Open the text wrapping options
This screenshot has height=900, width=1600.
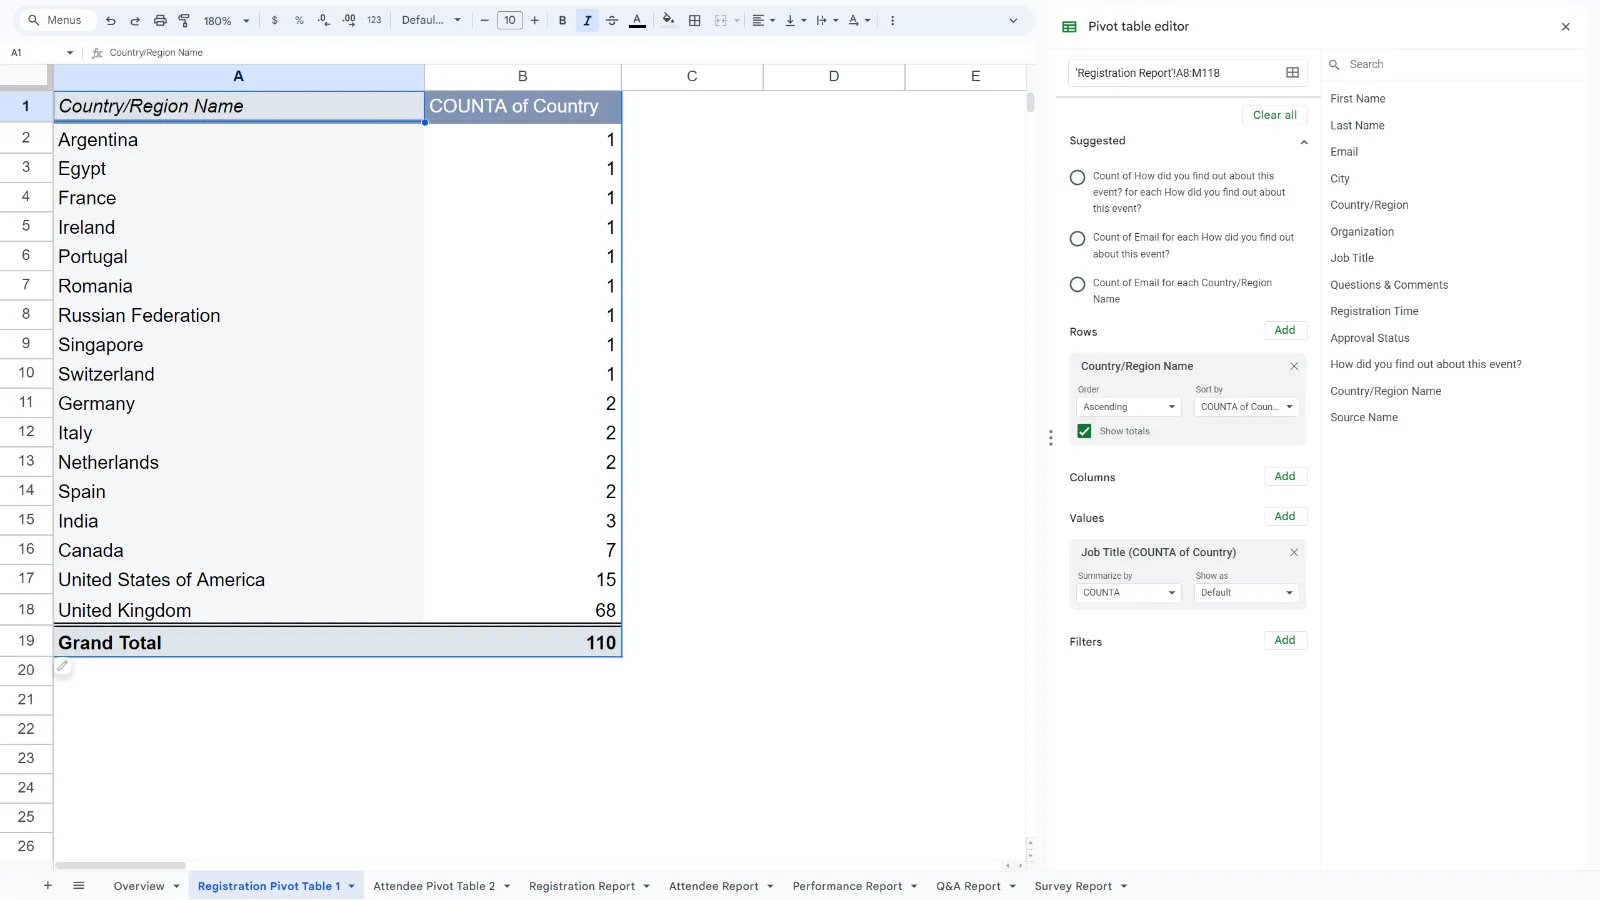click(x=827, y=20)
